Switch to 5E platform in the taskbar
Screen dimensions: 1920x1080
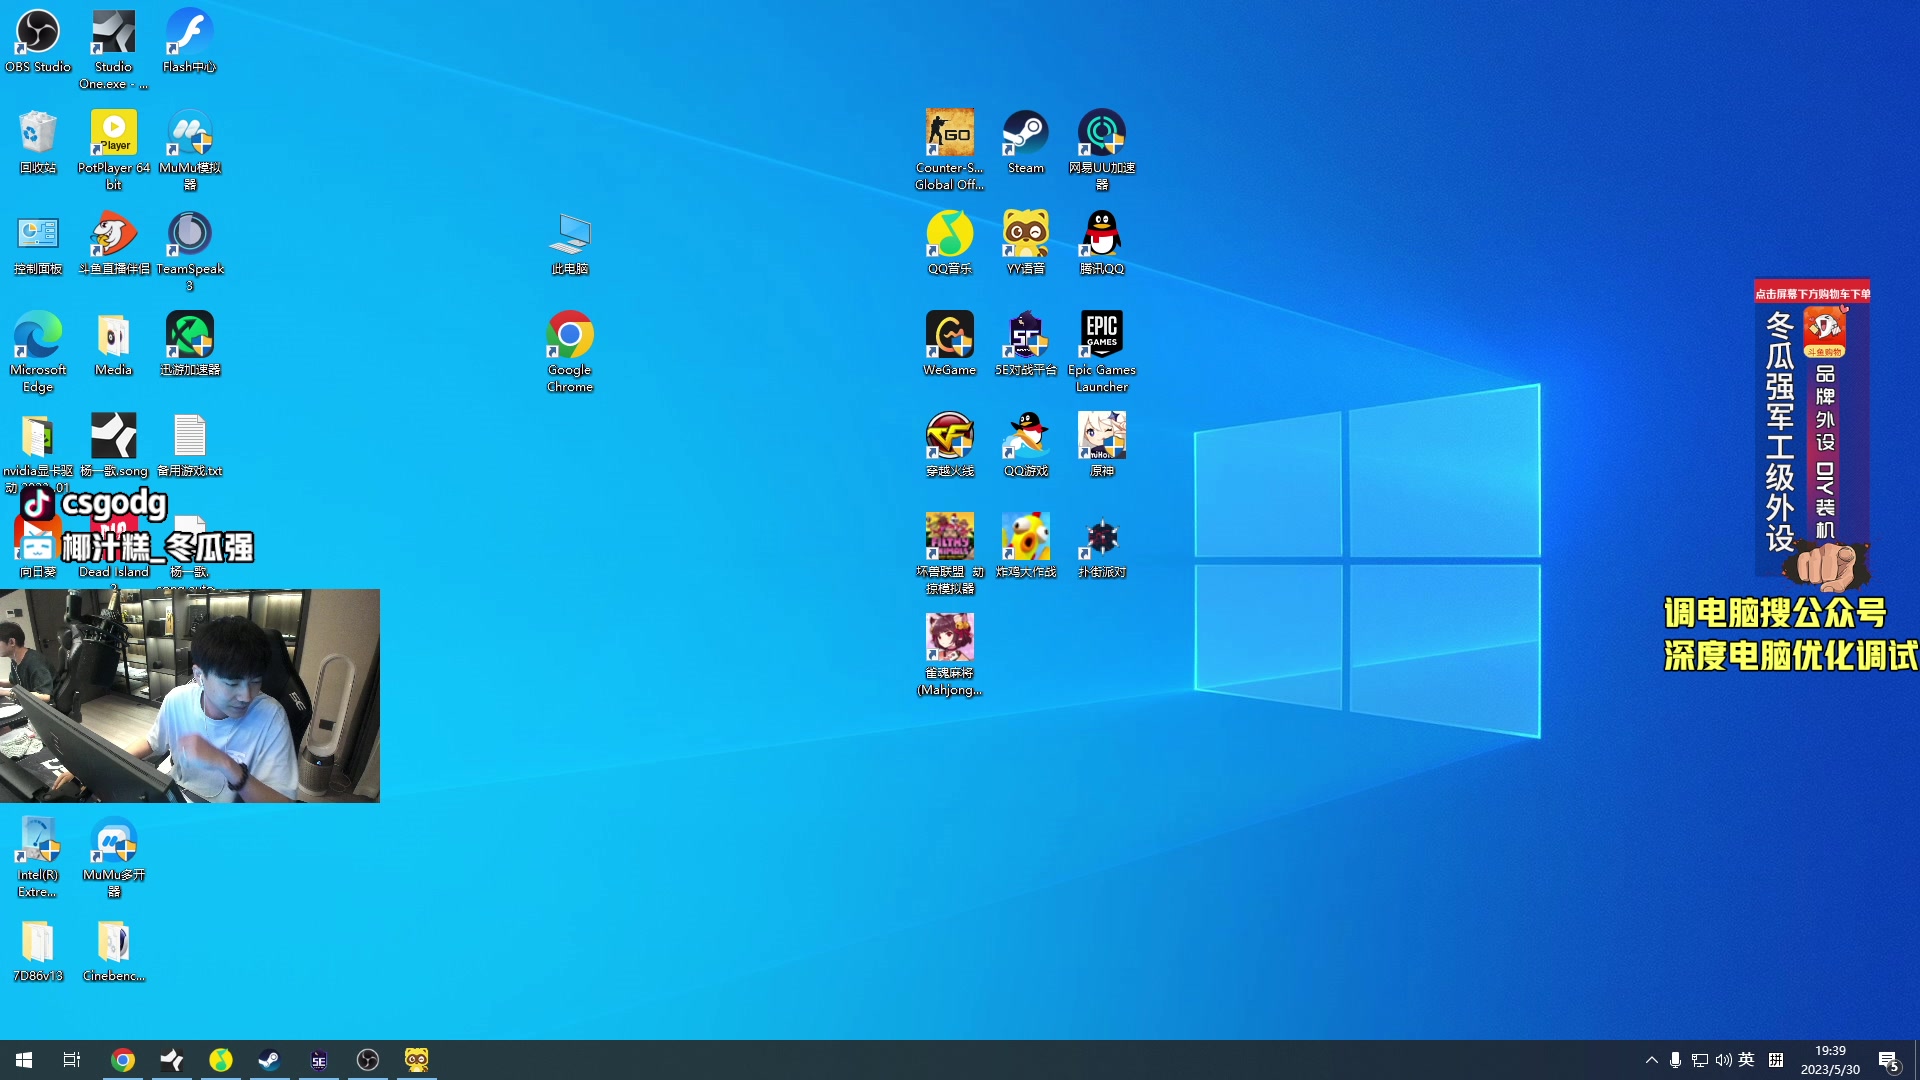pyautogui.click(x=319, y=1060)
